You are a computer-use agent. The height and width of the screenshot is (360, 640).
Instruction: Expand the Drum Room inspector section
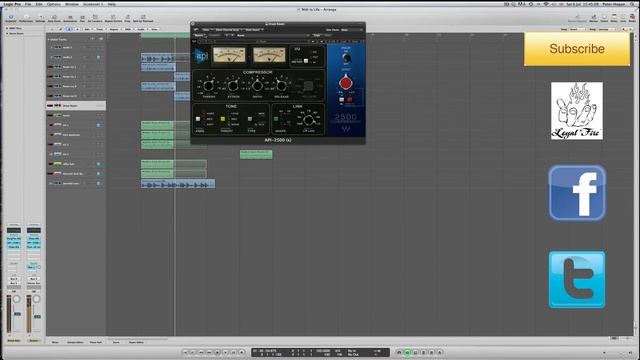click(x=7, y=33)
